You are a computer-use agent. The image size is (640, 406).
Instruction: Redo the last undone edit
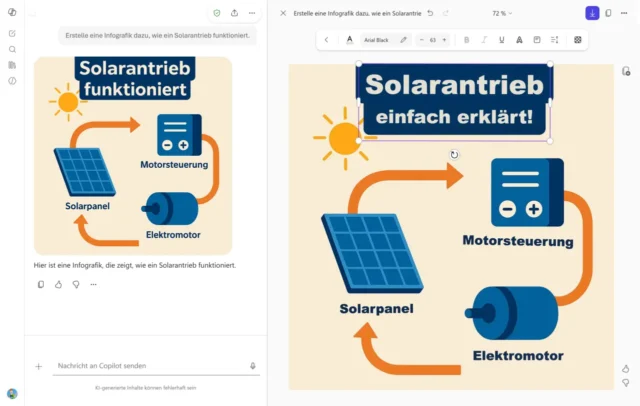446,13
